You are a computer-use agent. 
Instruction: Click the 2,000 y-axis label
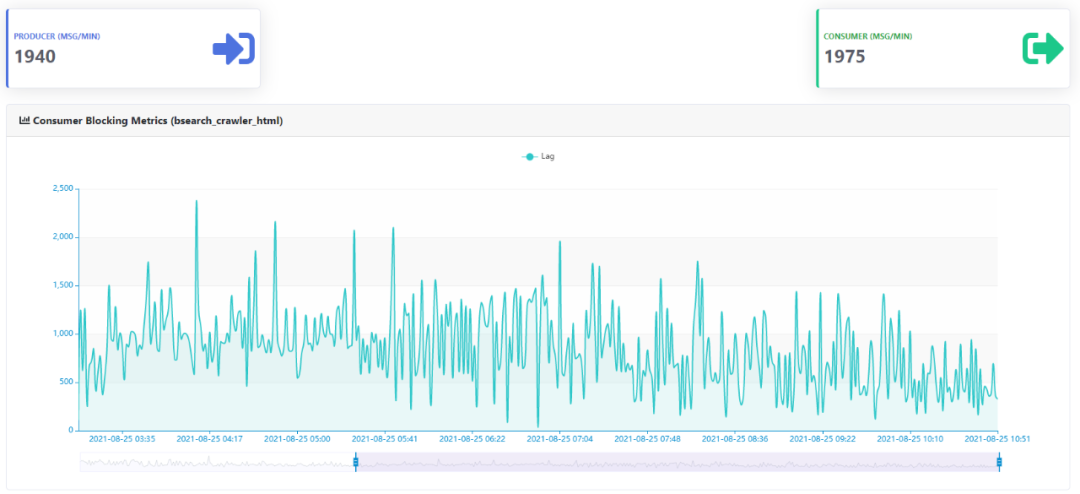click(63, 237)
